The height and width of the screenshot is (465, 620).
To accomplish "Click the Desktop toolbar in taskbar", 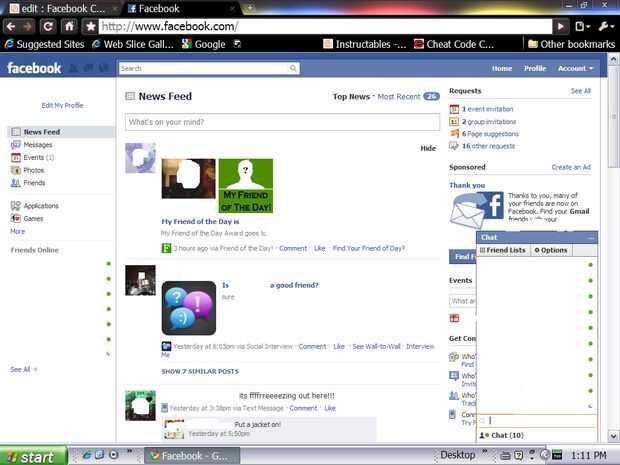I will (x=457, y=455).
